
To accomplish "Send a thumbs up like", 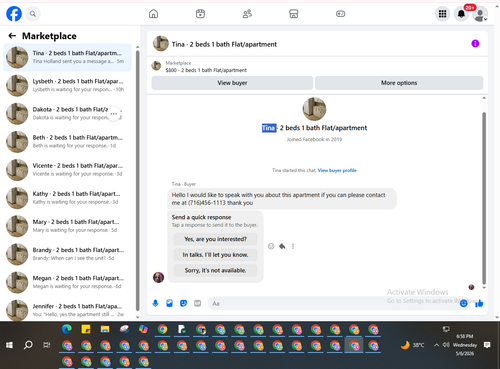I will tap(479, 303).
